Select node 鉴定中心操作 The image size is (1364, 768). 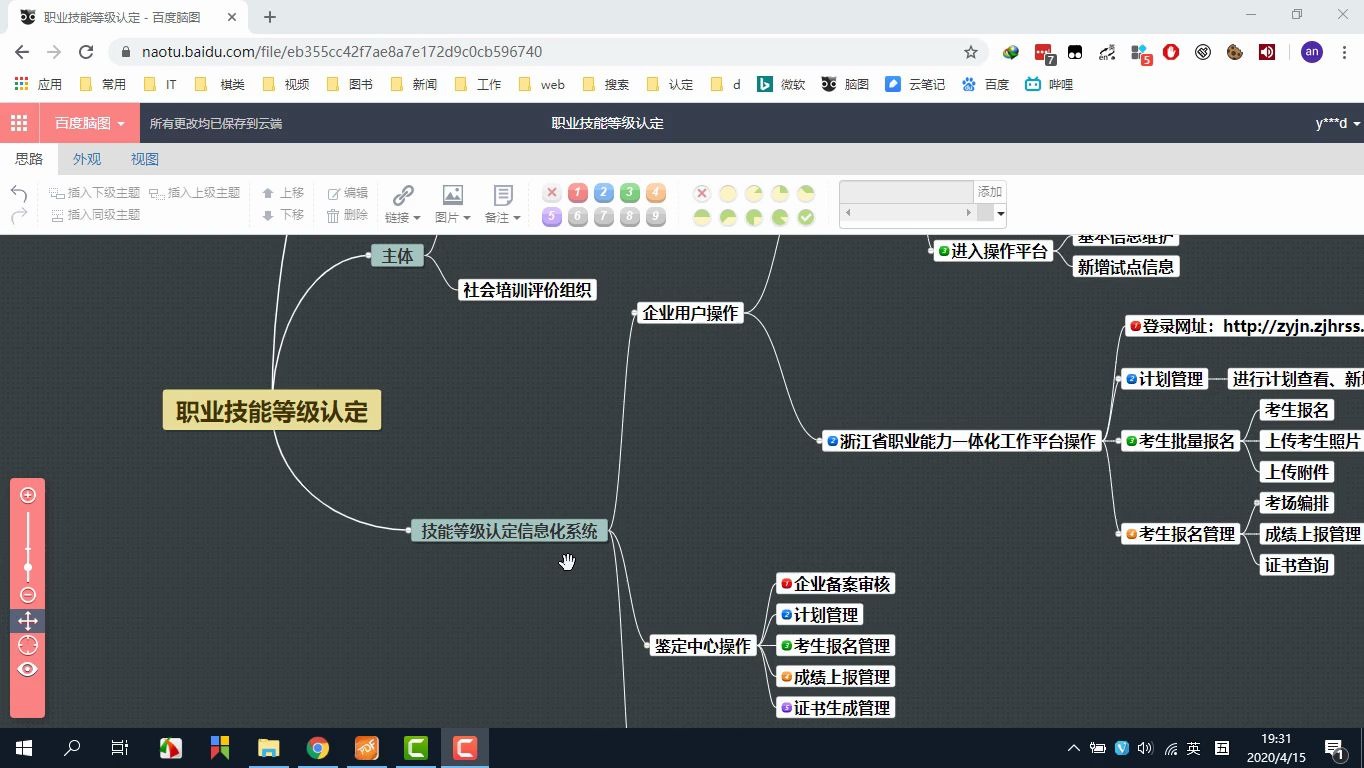pyautogui.click(x=702, y=646)
